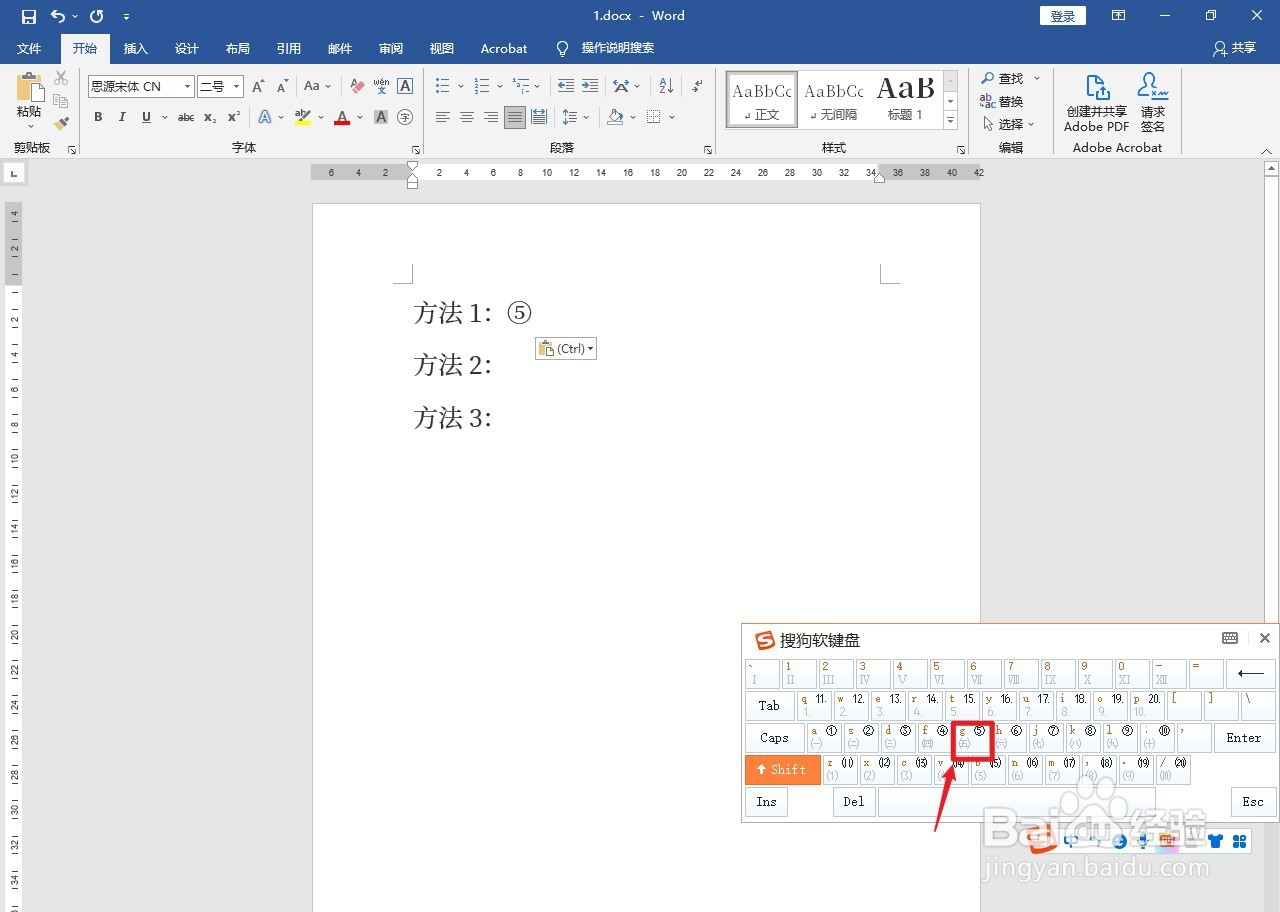Expand the styles gallery More arrow
This screenshot has width=1280, height=912.
[x=951, y=121]
